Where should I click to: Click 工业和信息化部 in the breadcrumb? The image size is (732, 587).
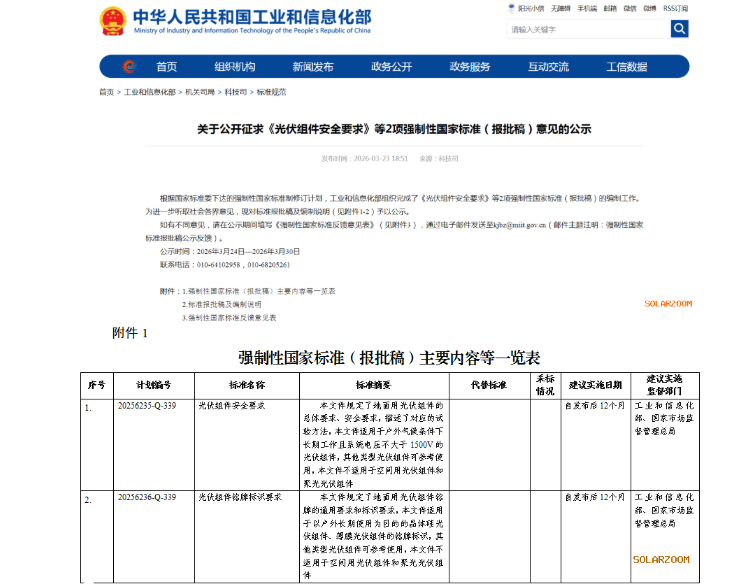pyautogui.click(x=149, y=92)
